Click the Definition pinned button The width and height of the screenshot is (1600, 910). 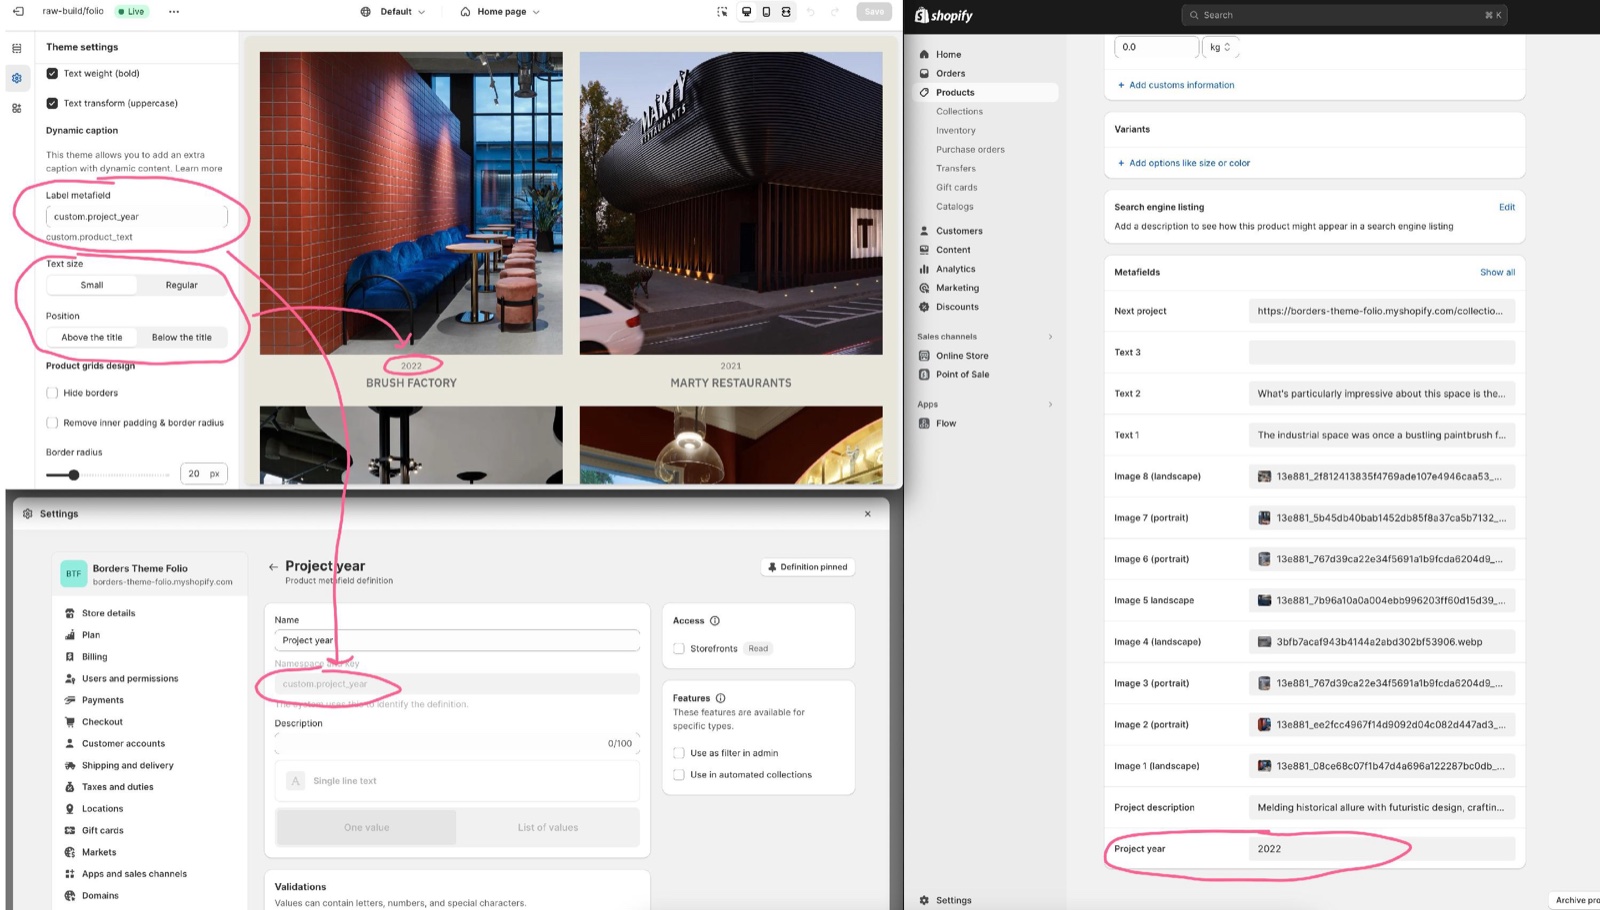pos(807,567)
